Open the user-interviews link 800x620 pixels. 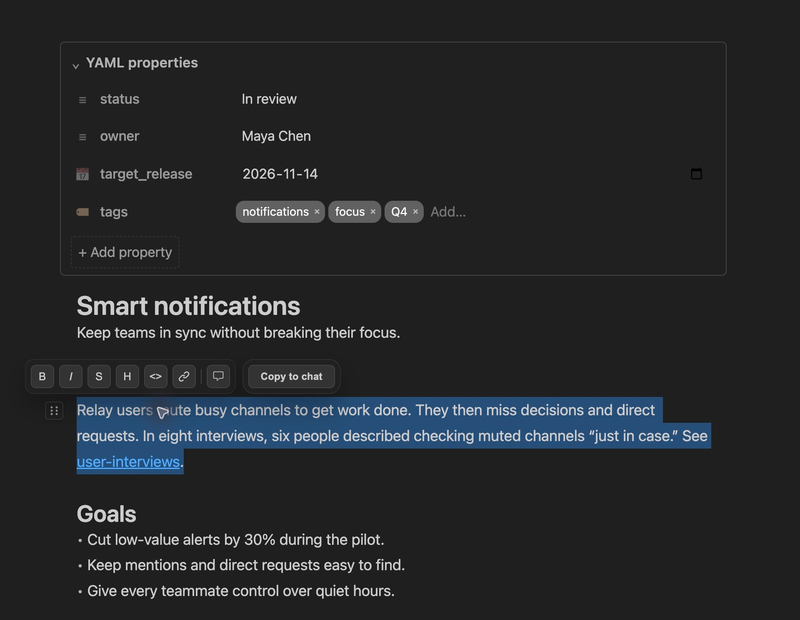coord(128,462)
